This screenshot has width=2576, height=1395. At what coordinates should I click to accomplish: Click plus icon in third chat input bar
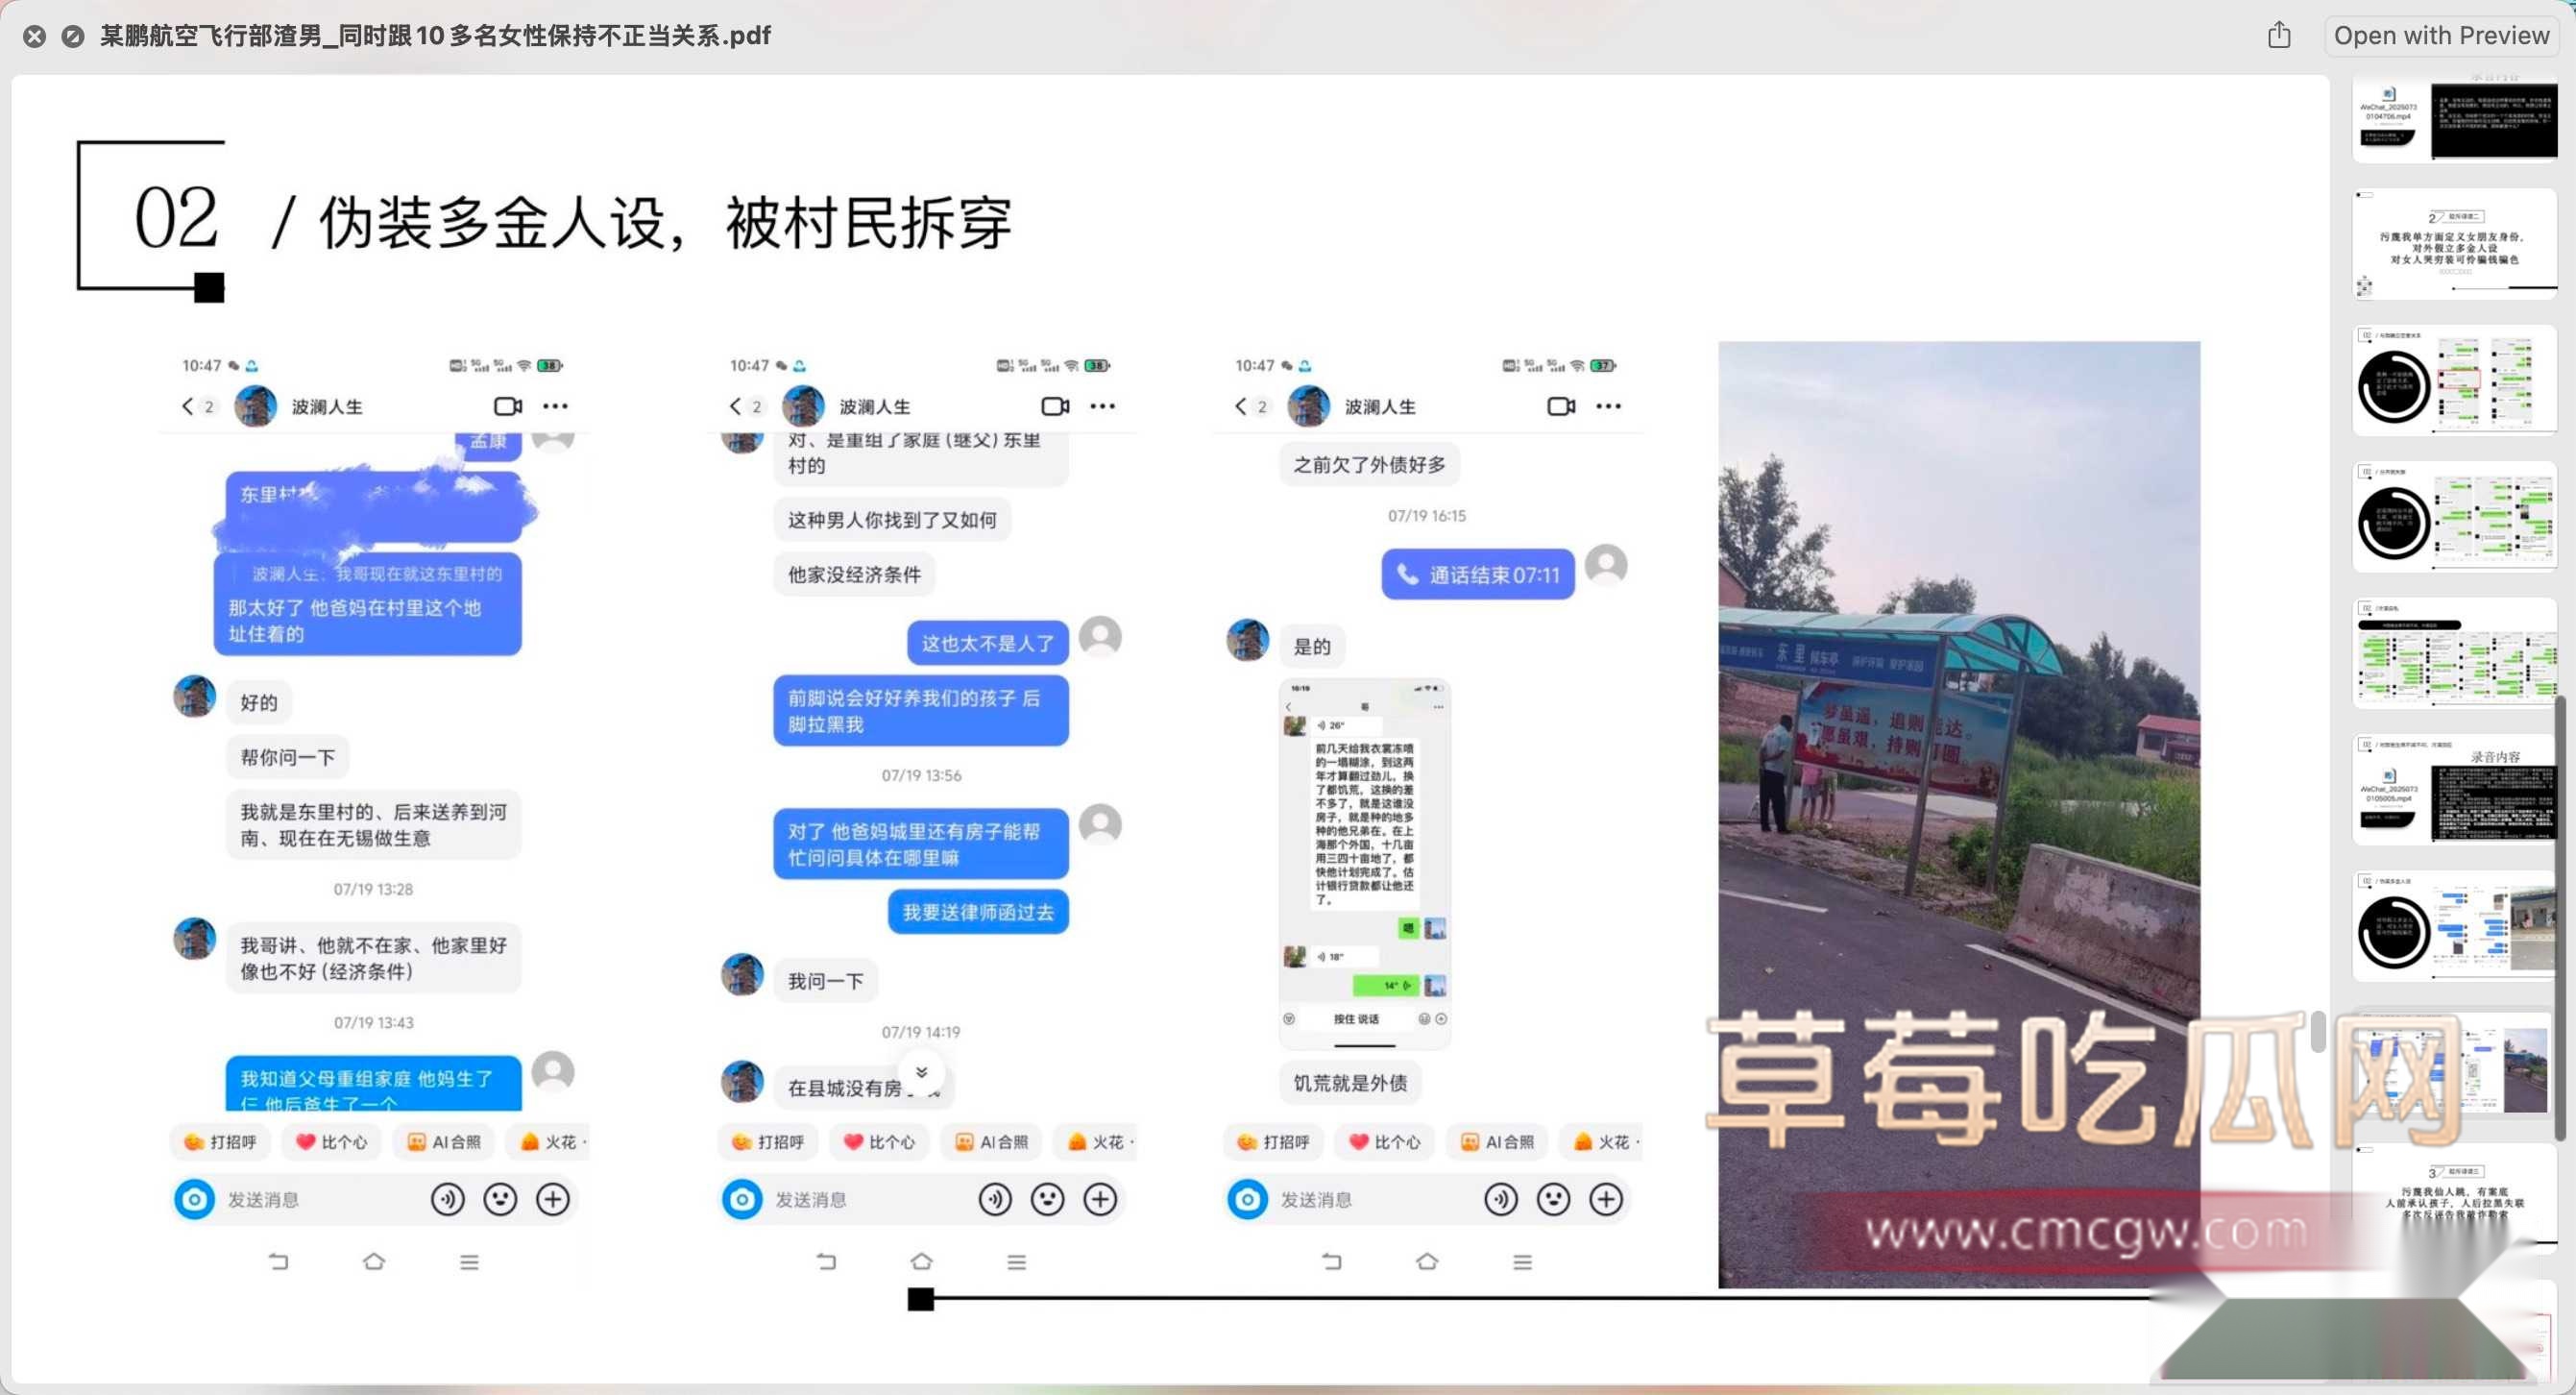(1605, 1199)
